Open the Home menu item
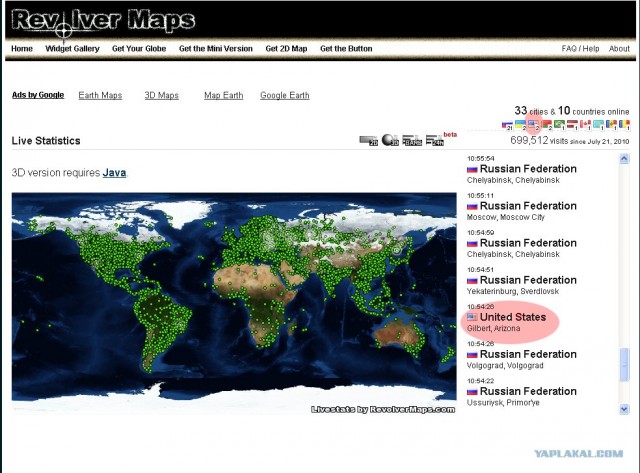The image size is (640, 473). 22,49
